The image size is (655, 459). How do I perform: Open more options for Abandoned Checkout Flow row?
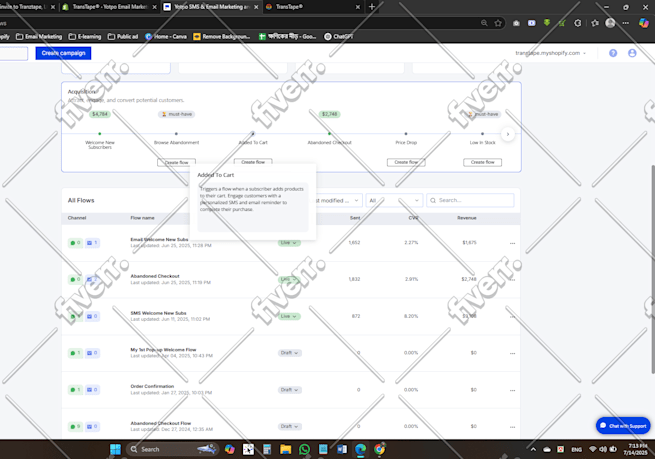click(x=513, y=427)
